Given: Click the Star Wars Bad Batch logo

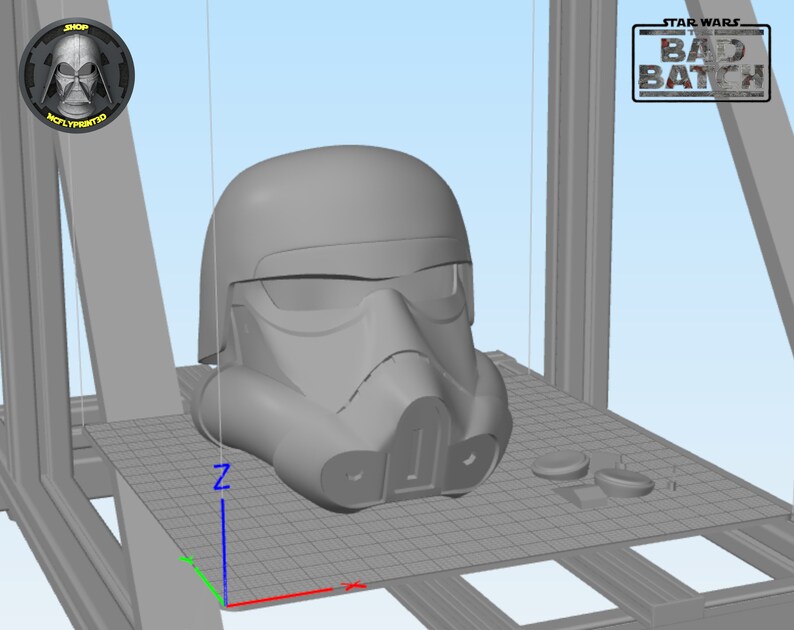Looking at the screenshot, I should tap(701, 59).
